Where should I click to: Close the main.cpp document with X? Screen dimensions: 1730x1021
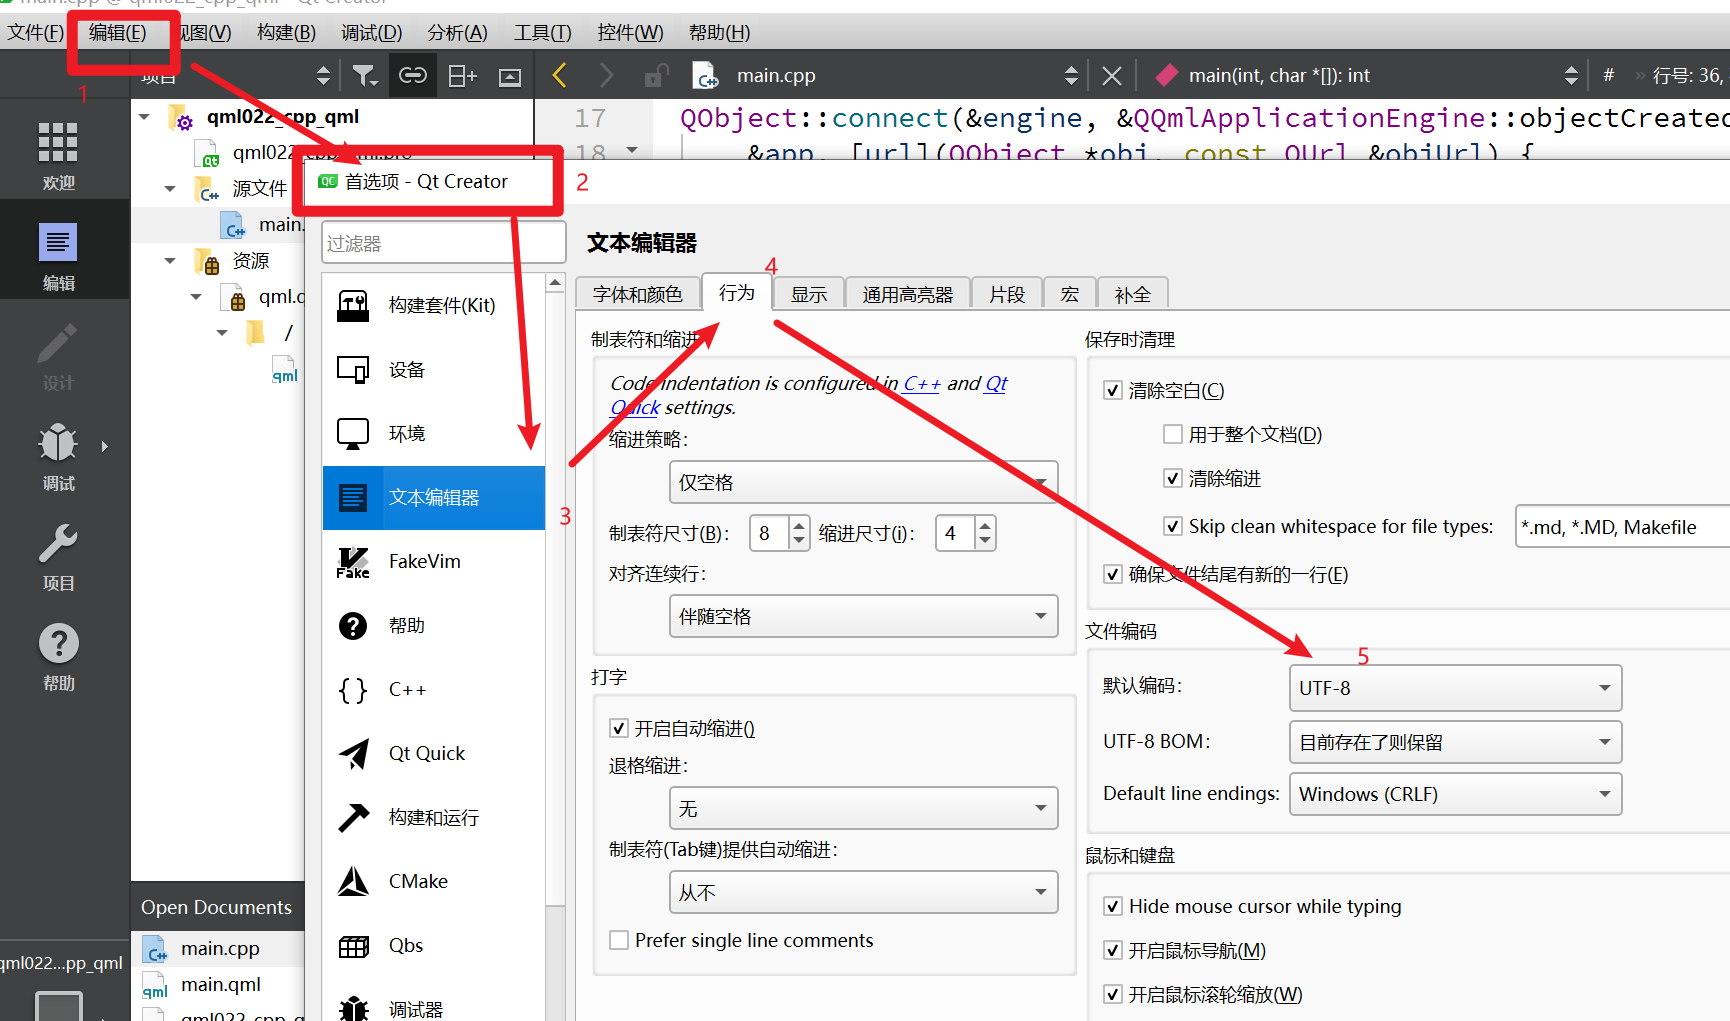(x=1111, y=75)
